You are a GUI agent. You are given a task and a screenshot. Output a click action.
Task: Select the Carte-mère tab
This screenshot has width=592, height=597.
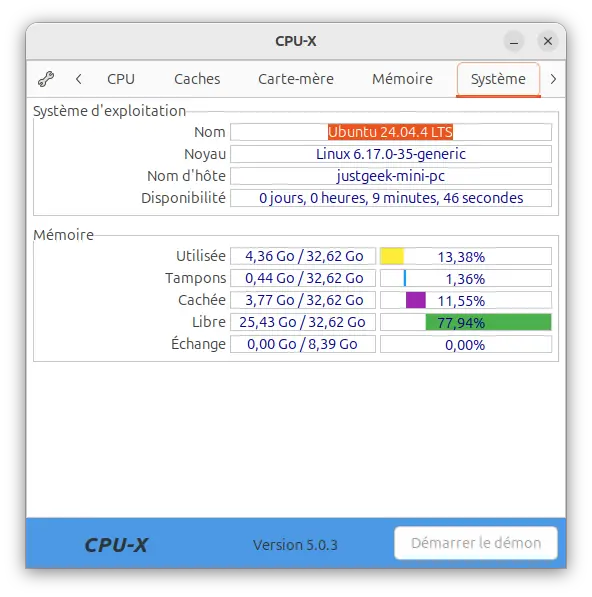[296, 79]
